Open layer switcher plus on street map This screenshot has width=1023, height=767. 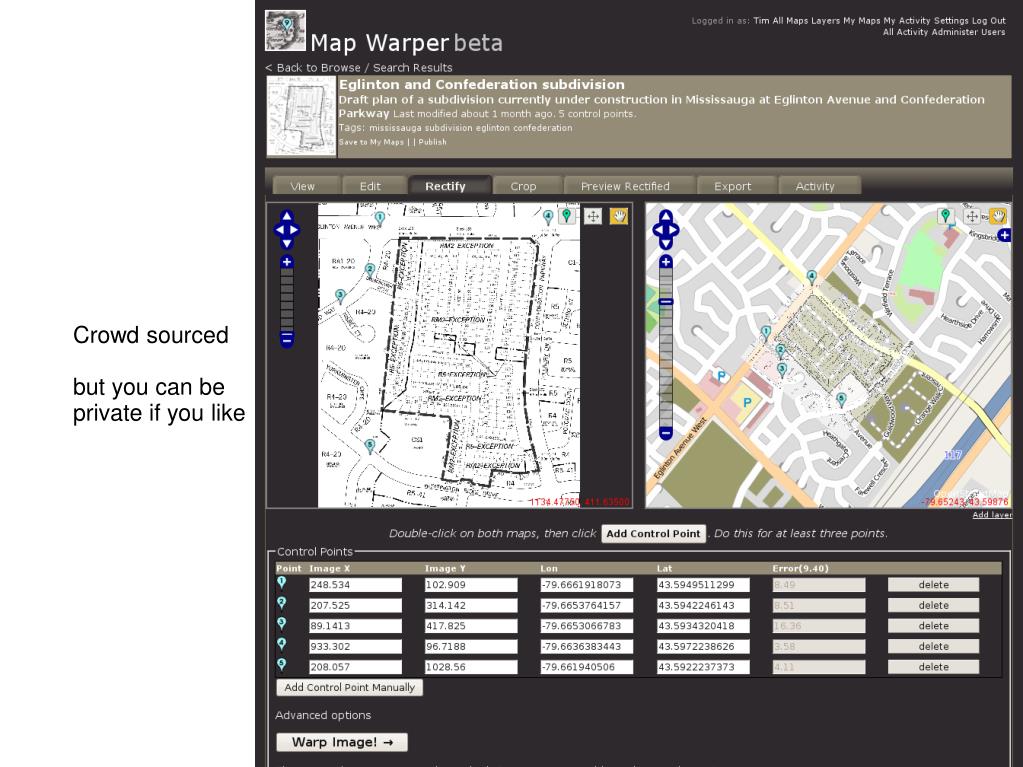[x=1005, y=235]
